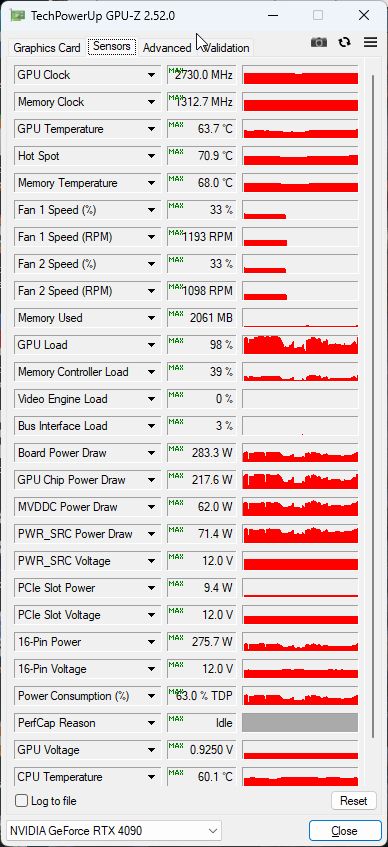Open the Memory Temperature dropdown arrow
The width and height of the screenshot is (388, 847).
click(x=151, y=183)
